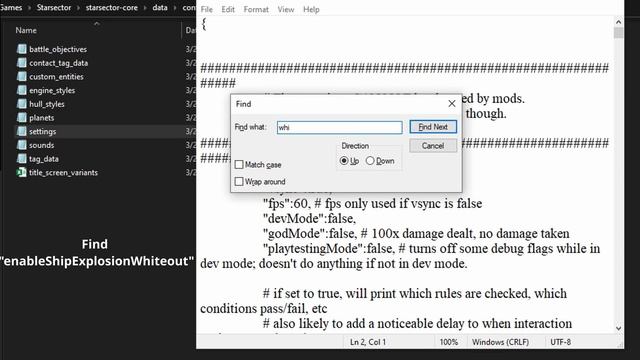Click the contact_tag_data file icon
640x360 pixels.
22,63
